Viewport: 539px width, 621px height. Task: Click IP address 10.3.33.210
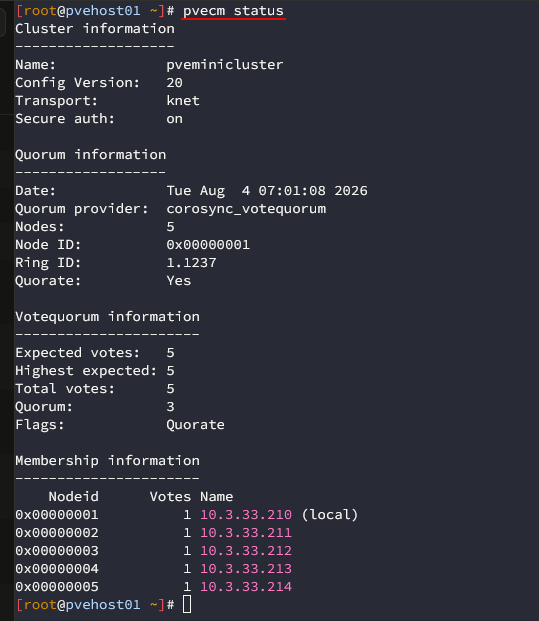(246, 514)
